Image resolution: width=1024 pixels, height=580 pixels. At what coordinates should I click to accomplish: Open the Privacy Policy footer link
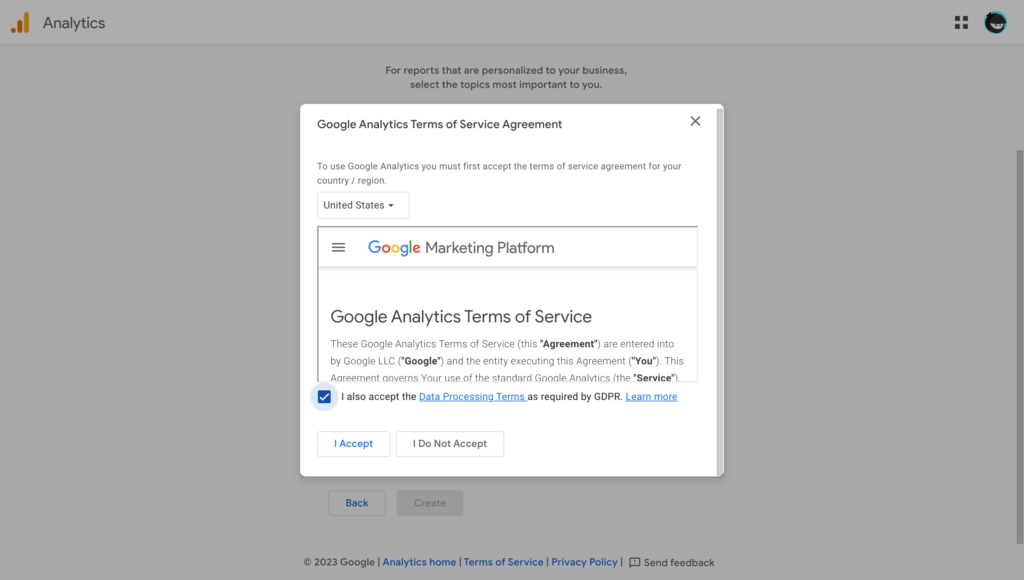point(584,562)
